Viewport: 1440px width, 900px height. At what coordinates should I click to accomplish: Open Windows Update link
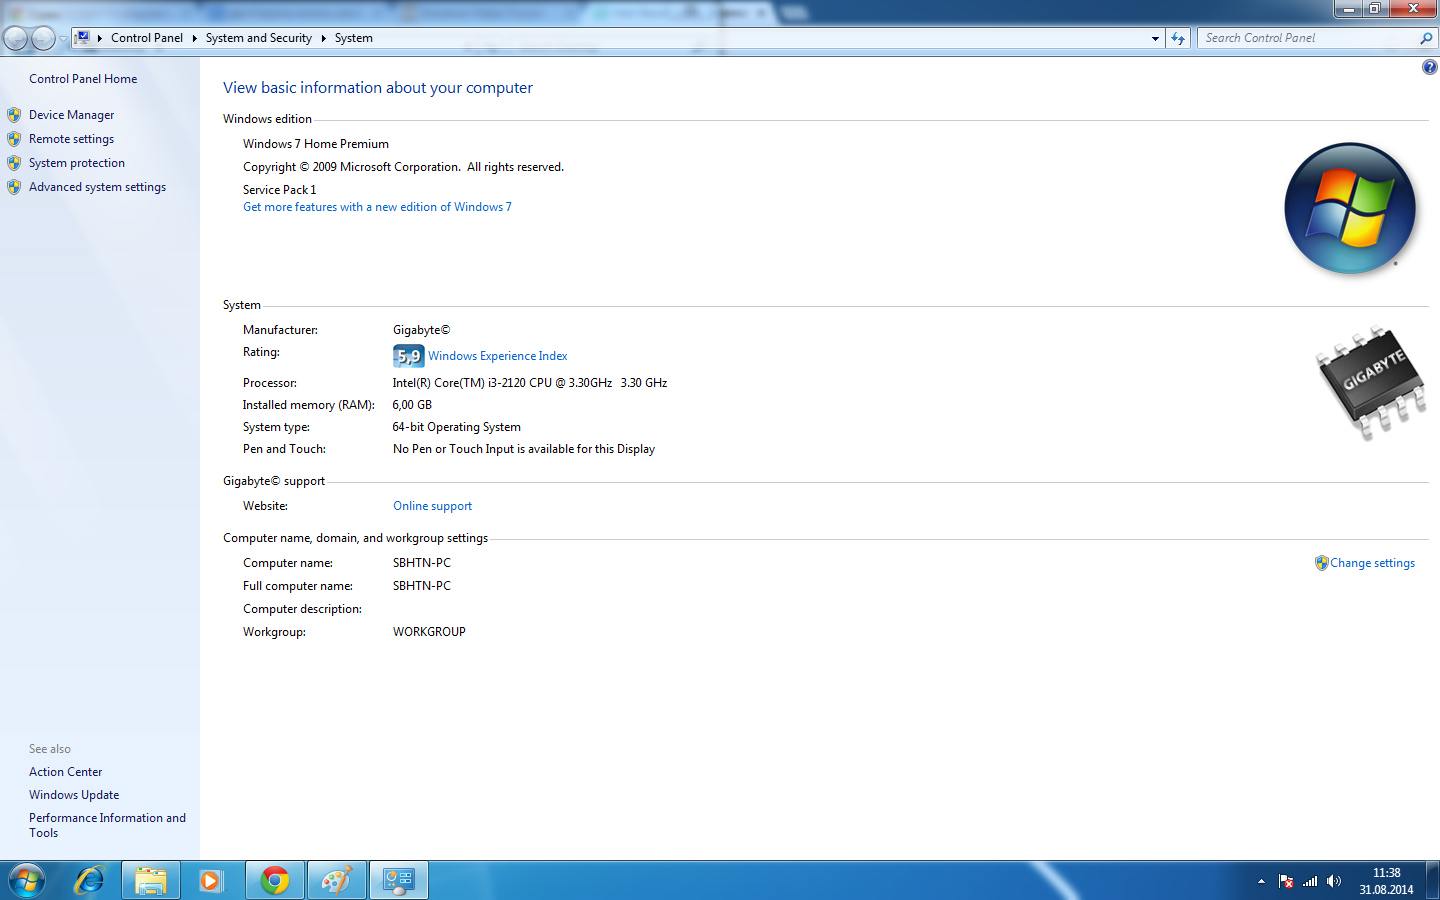tap(74, 795)
